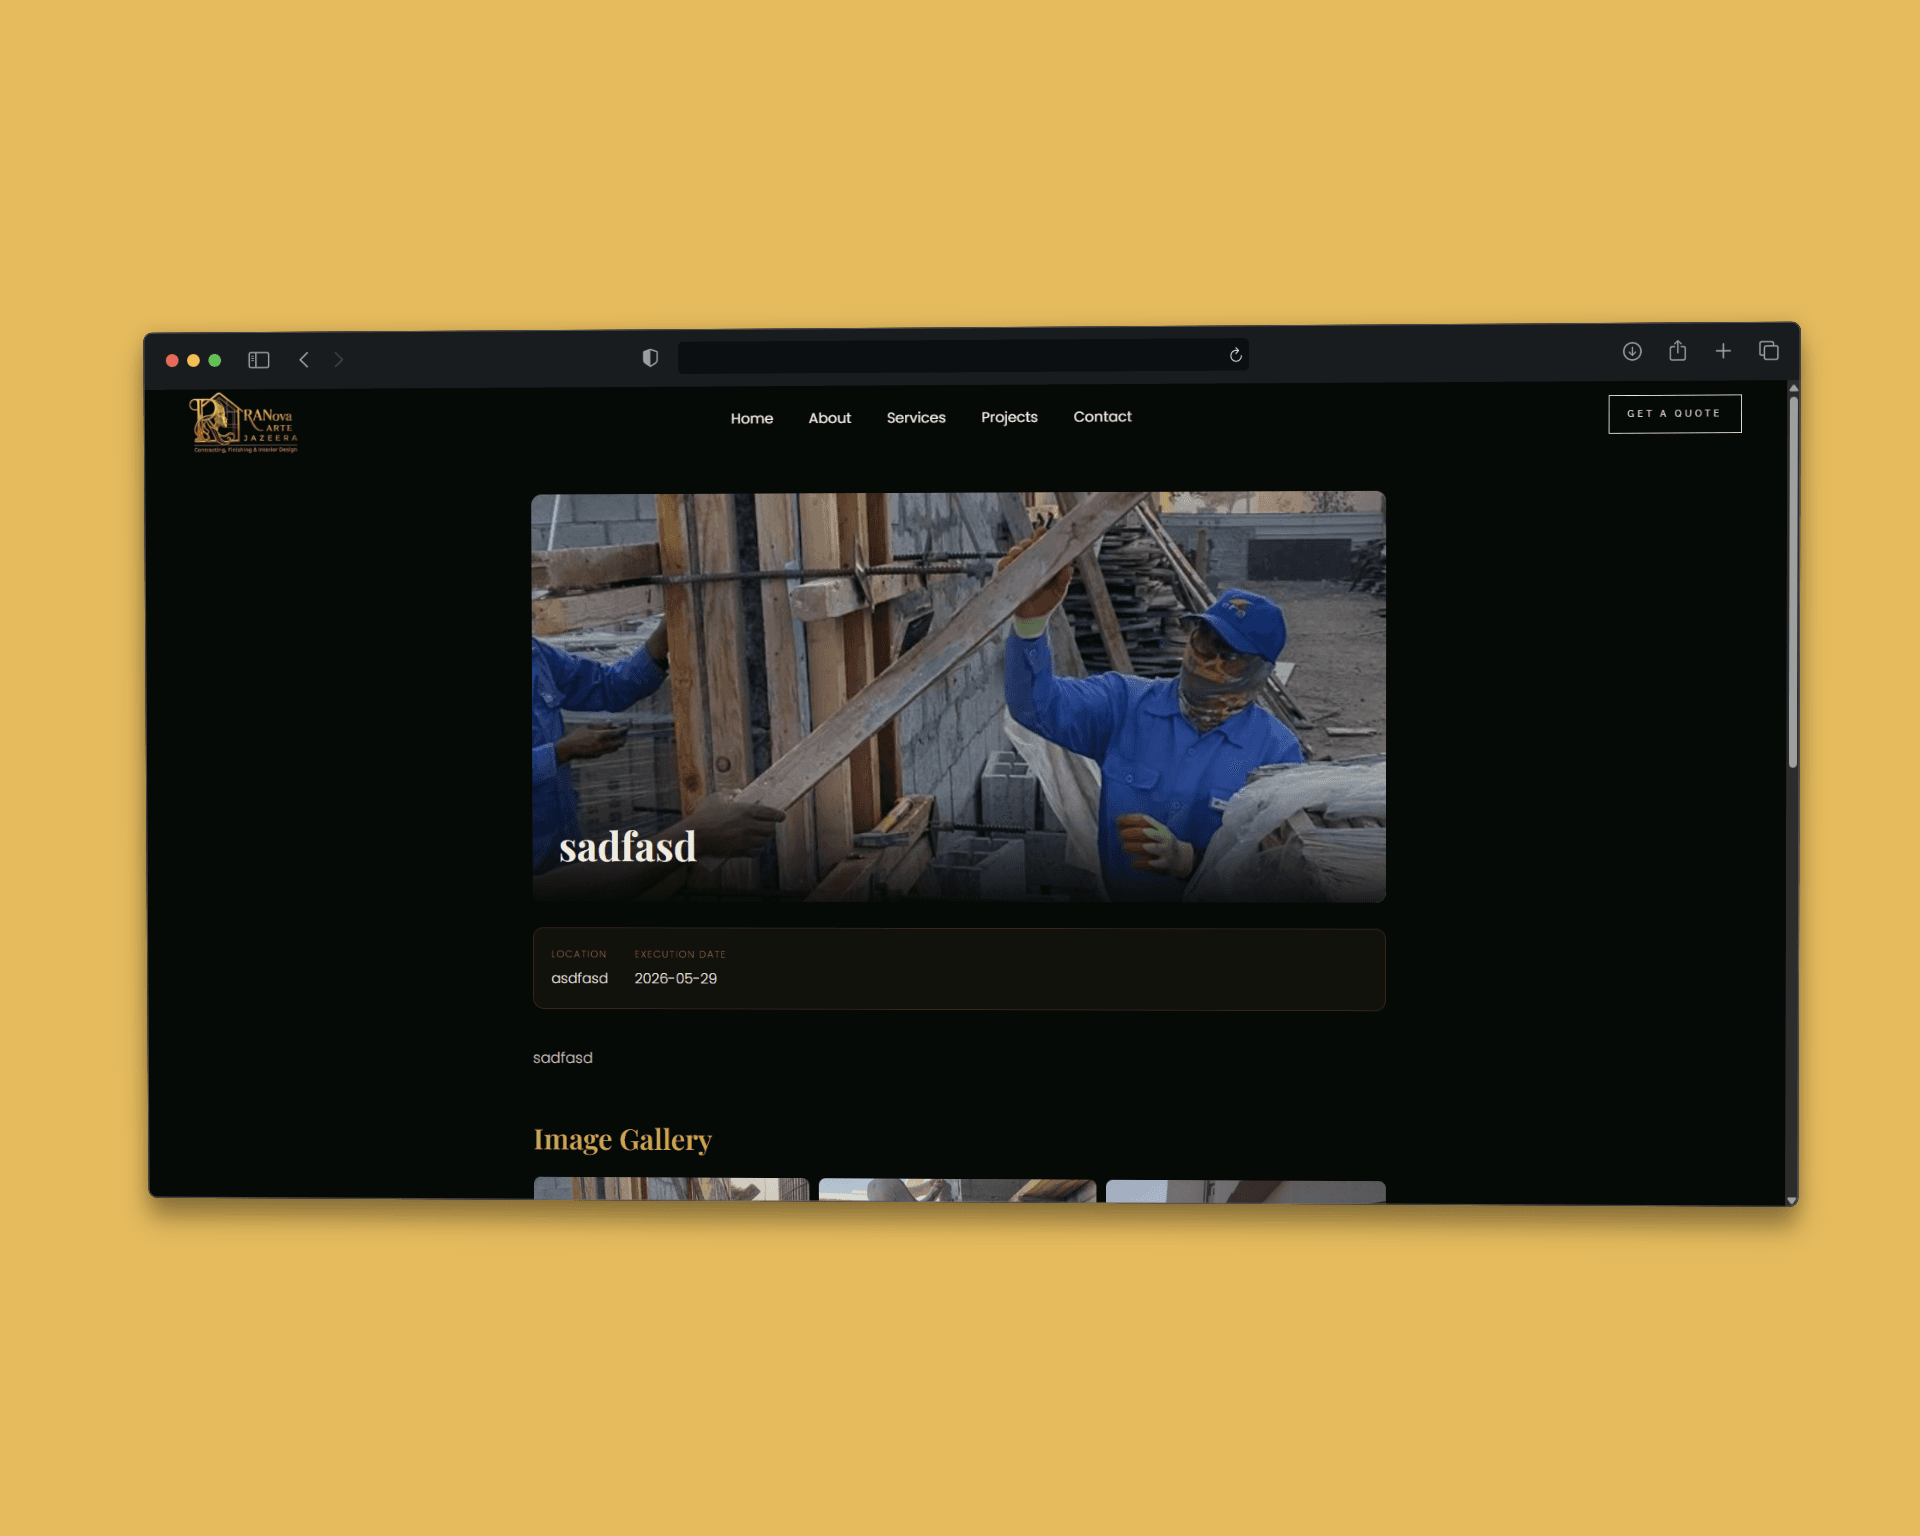
Task: Click the Get a Quote button
Action: pos(1675,414)
